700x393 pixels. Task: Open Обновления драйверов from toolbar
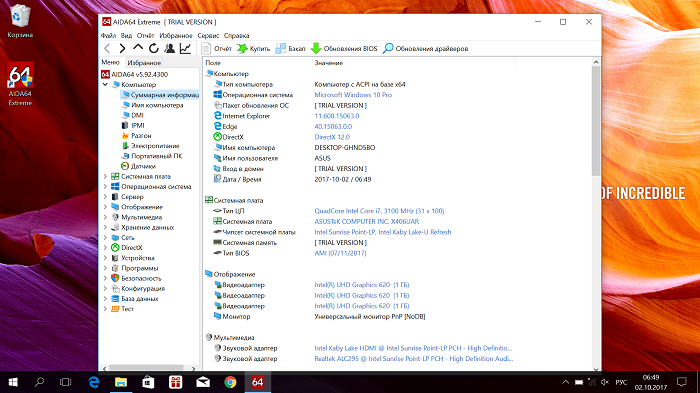pos(425,49)
